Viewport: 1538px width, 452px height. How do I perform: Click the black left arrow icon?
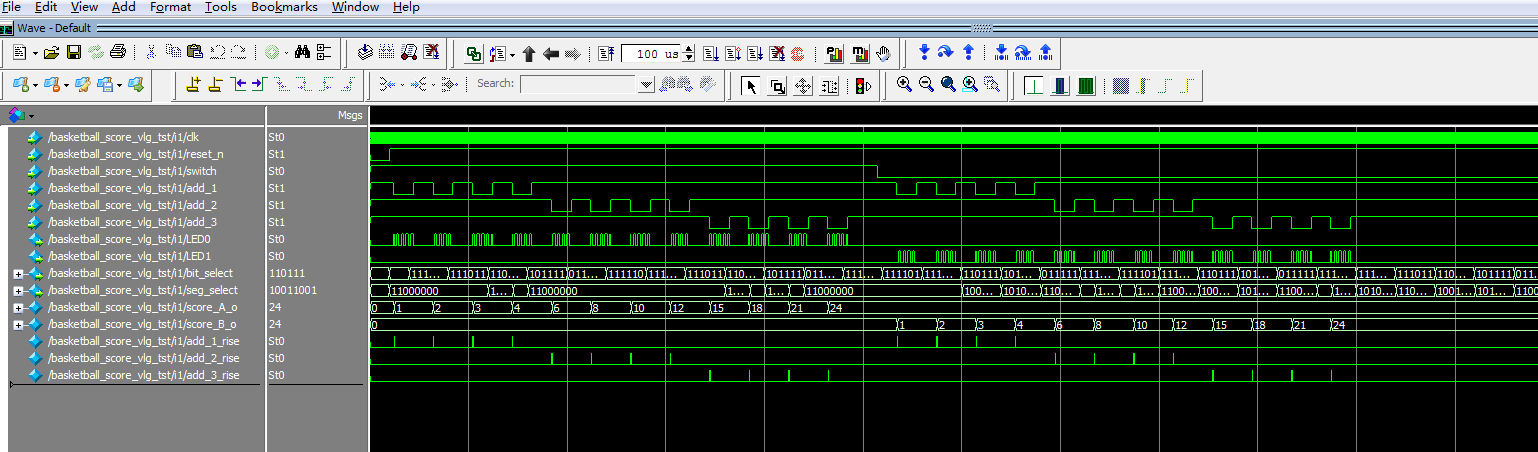coord(550,53)
